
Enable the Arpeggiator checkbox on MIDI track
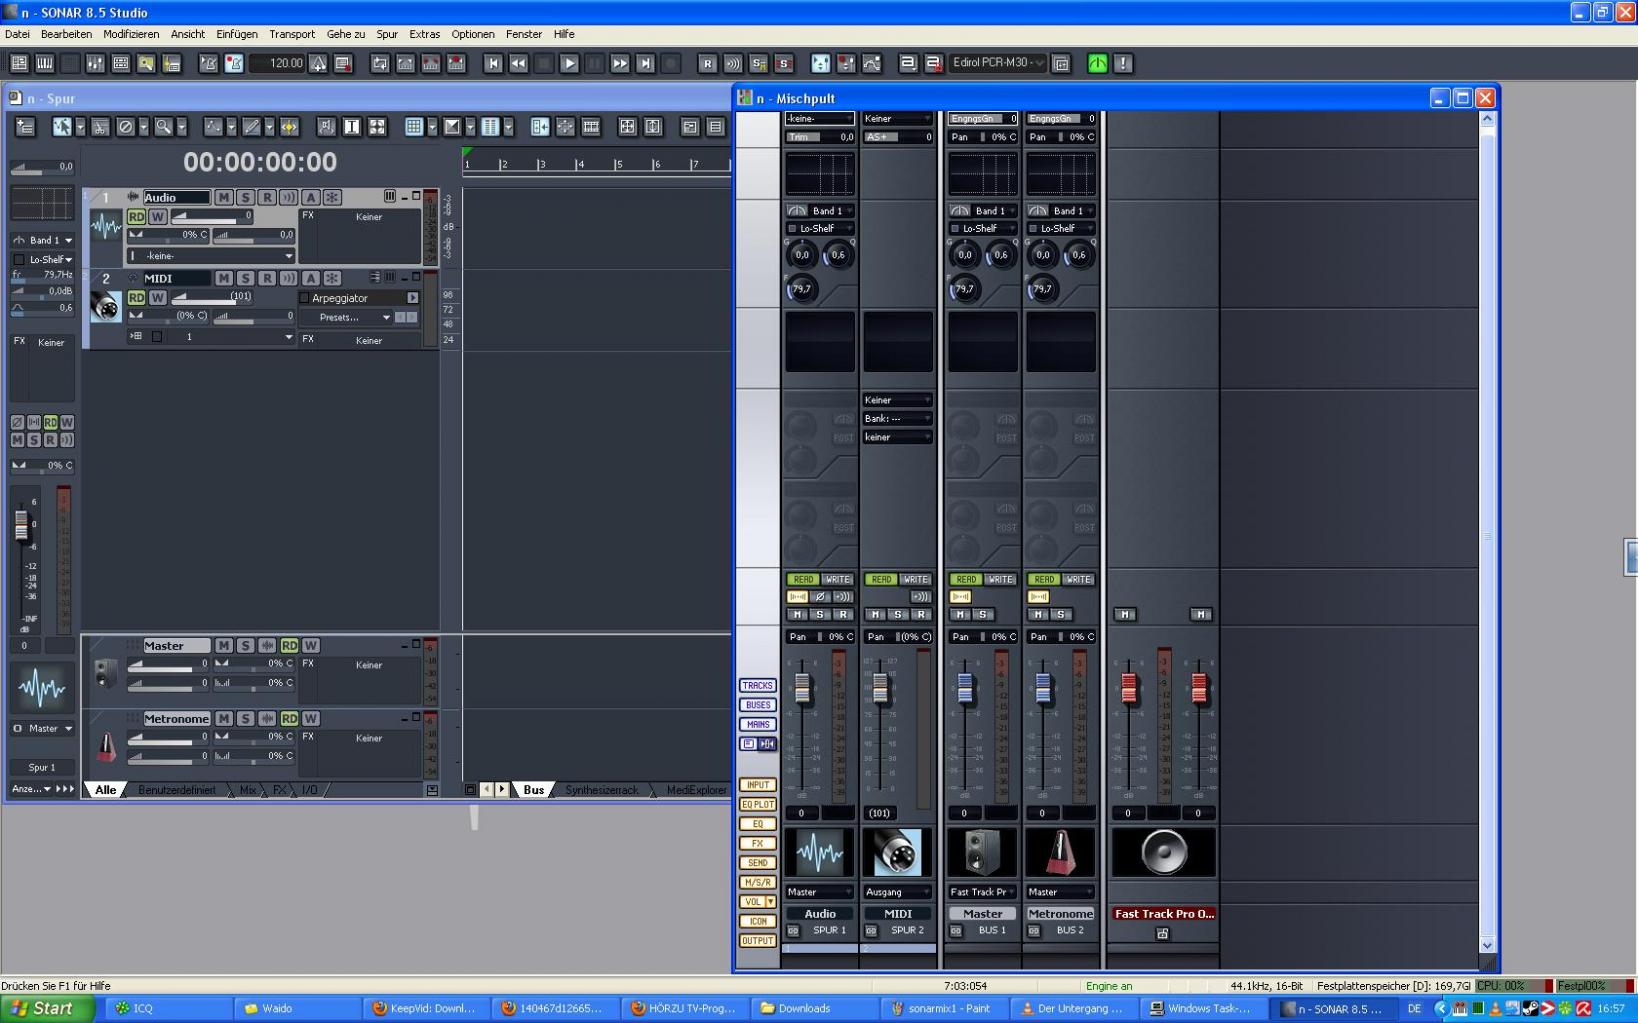(x=305, y=298)
